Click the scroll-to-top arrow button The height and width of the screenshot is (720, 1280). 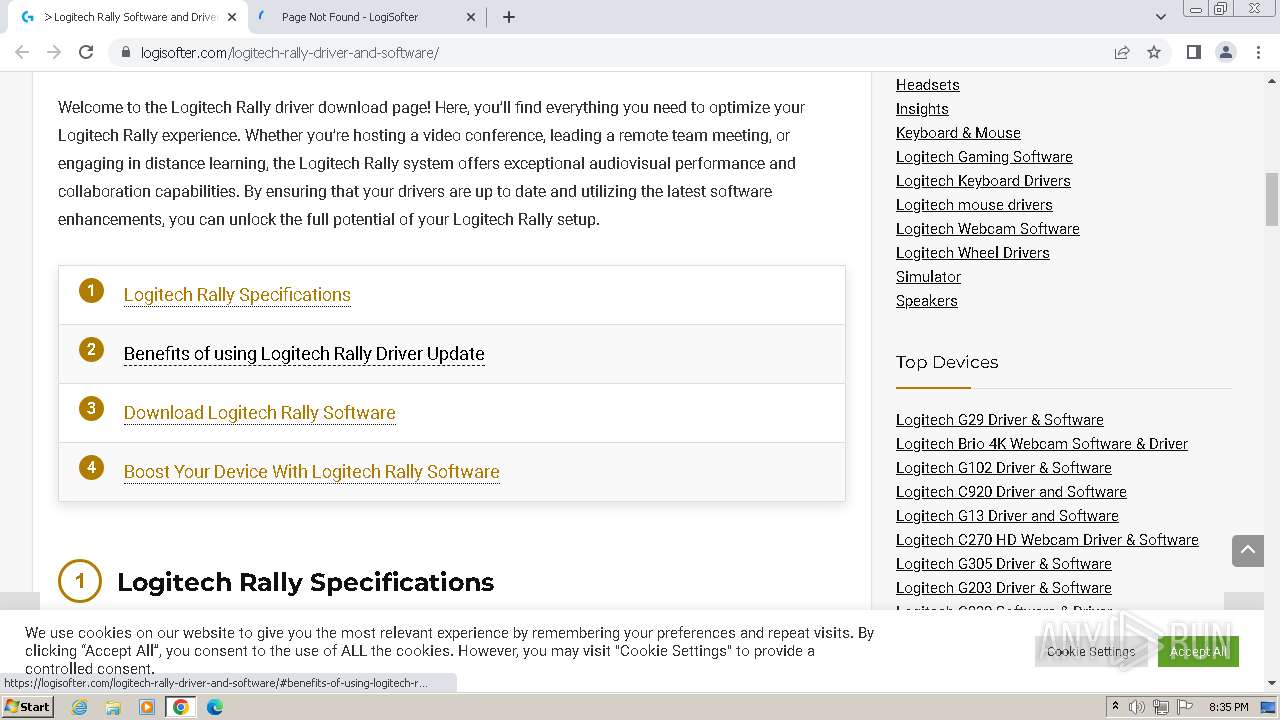click(1248, 550)
